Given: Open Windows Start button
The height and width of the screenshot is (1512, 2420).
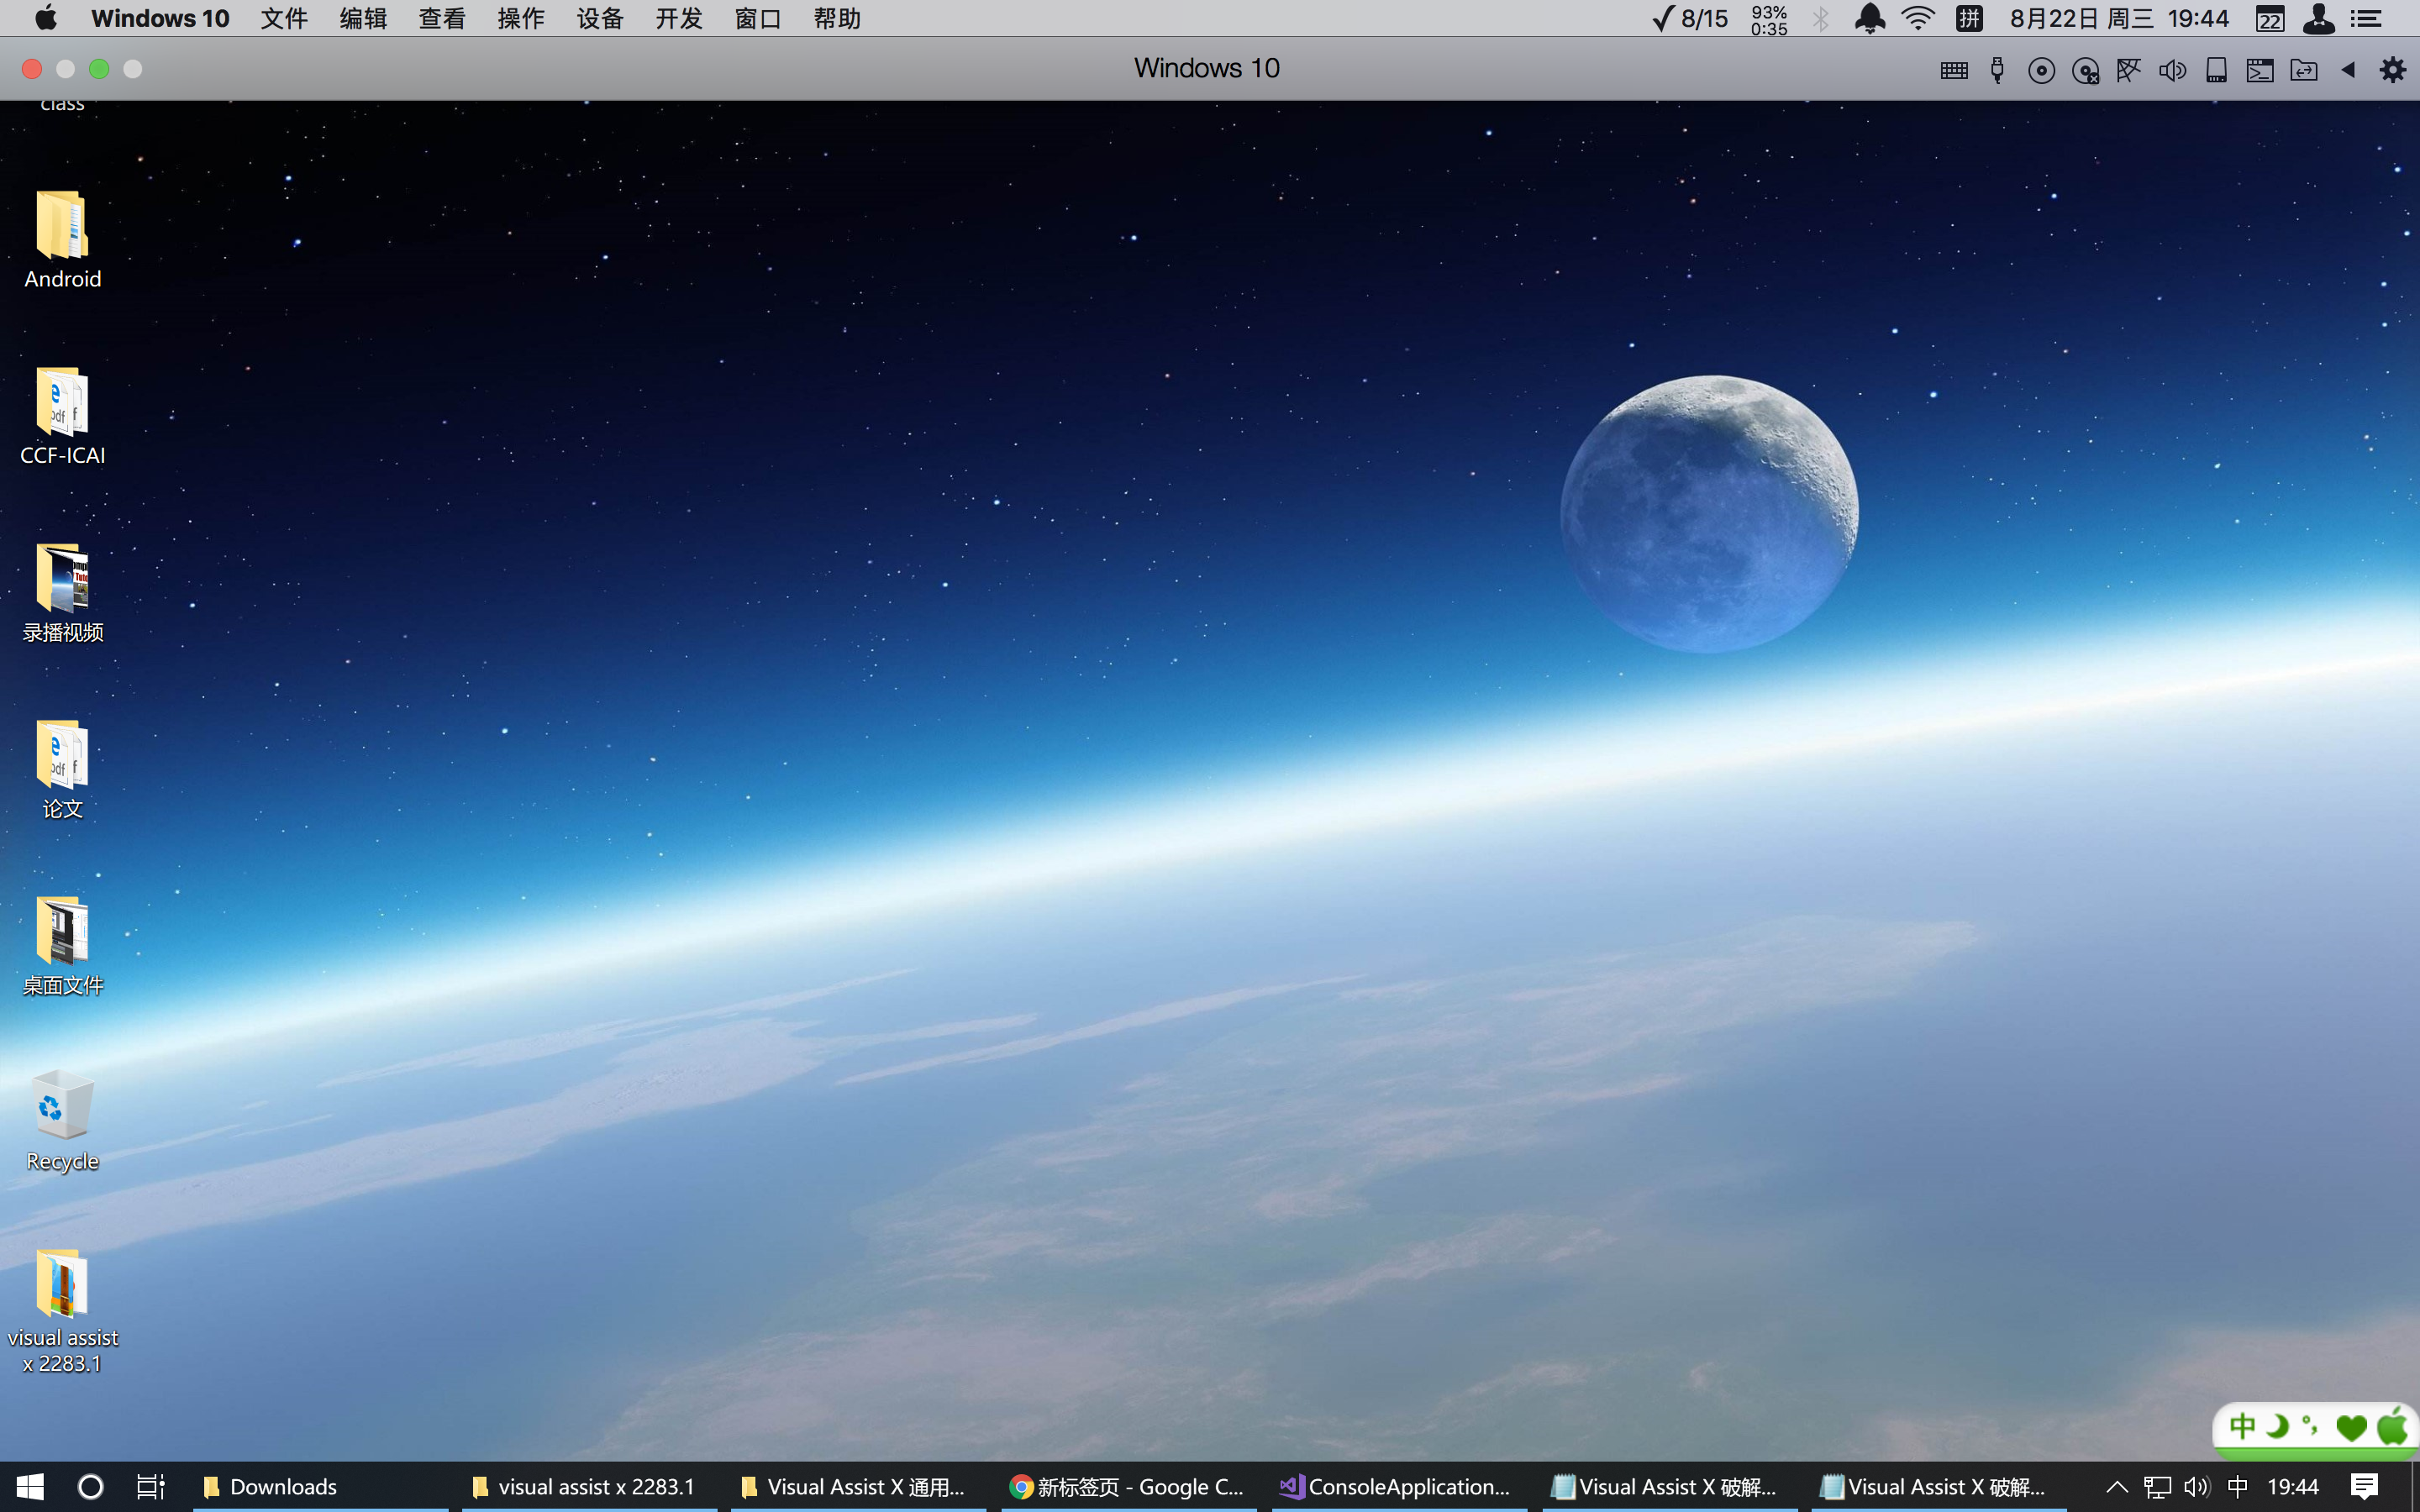Looking at the screenshot, I should coord(30,1487).
